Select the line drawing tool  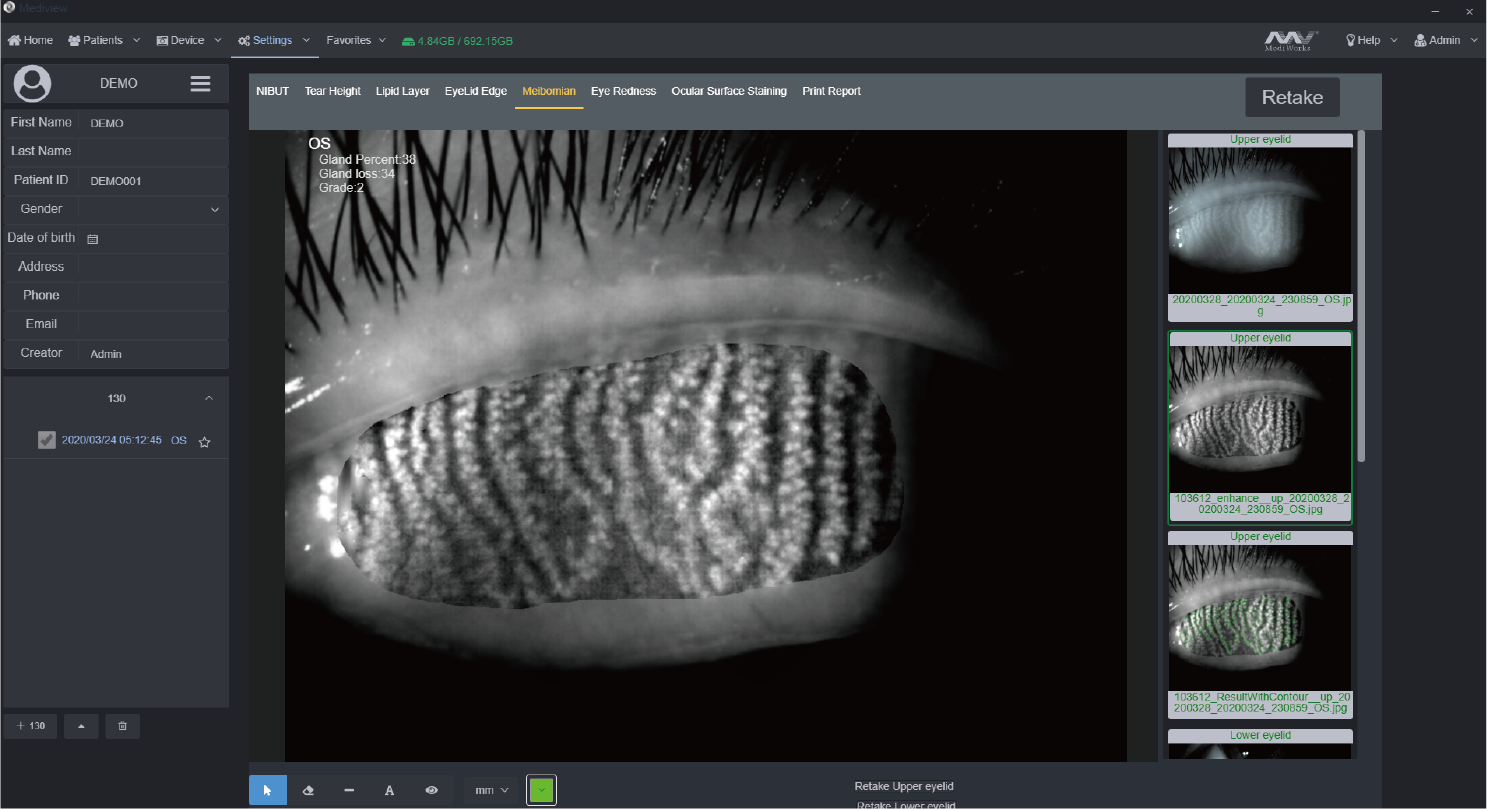(349, 790)
